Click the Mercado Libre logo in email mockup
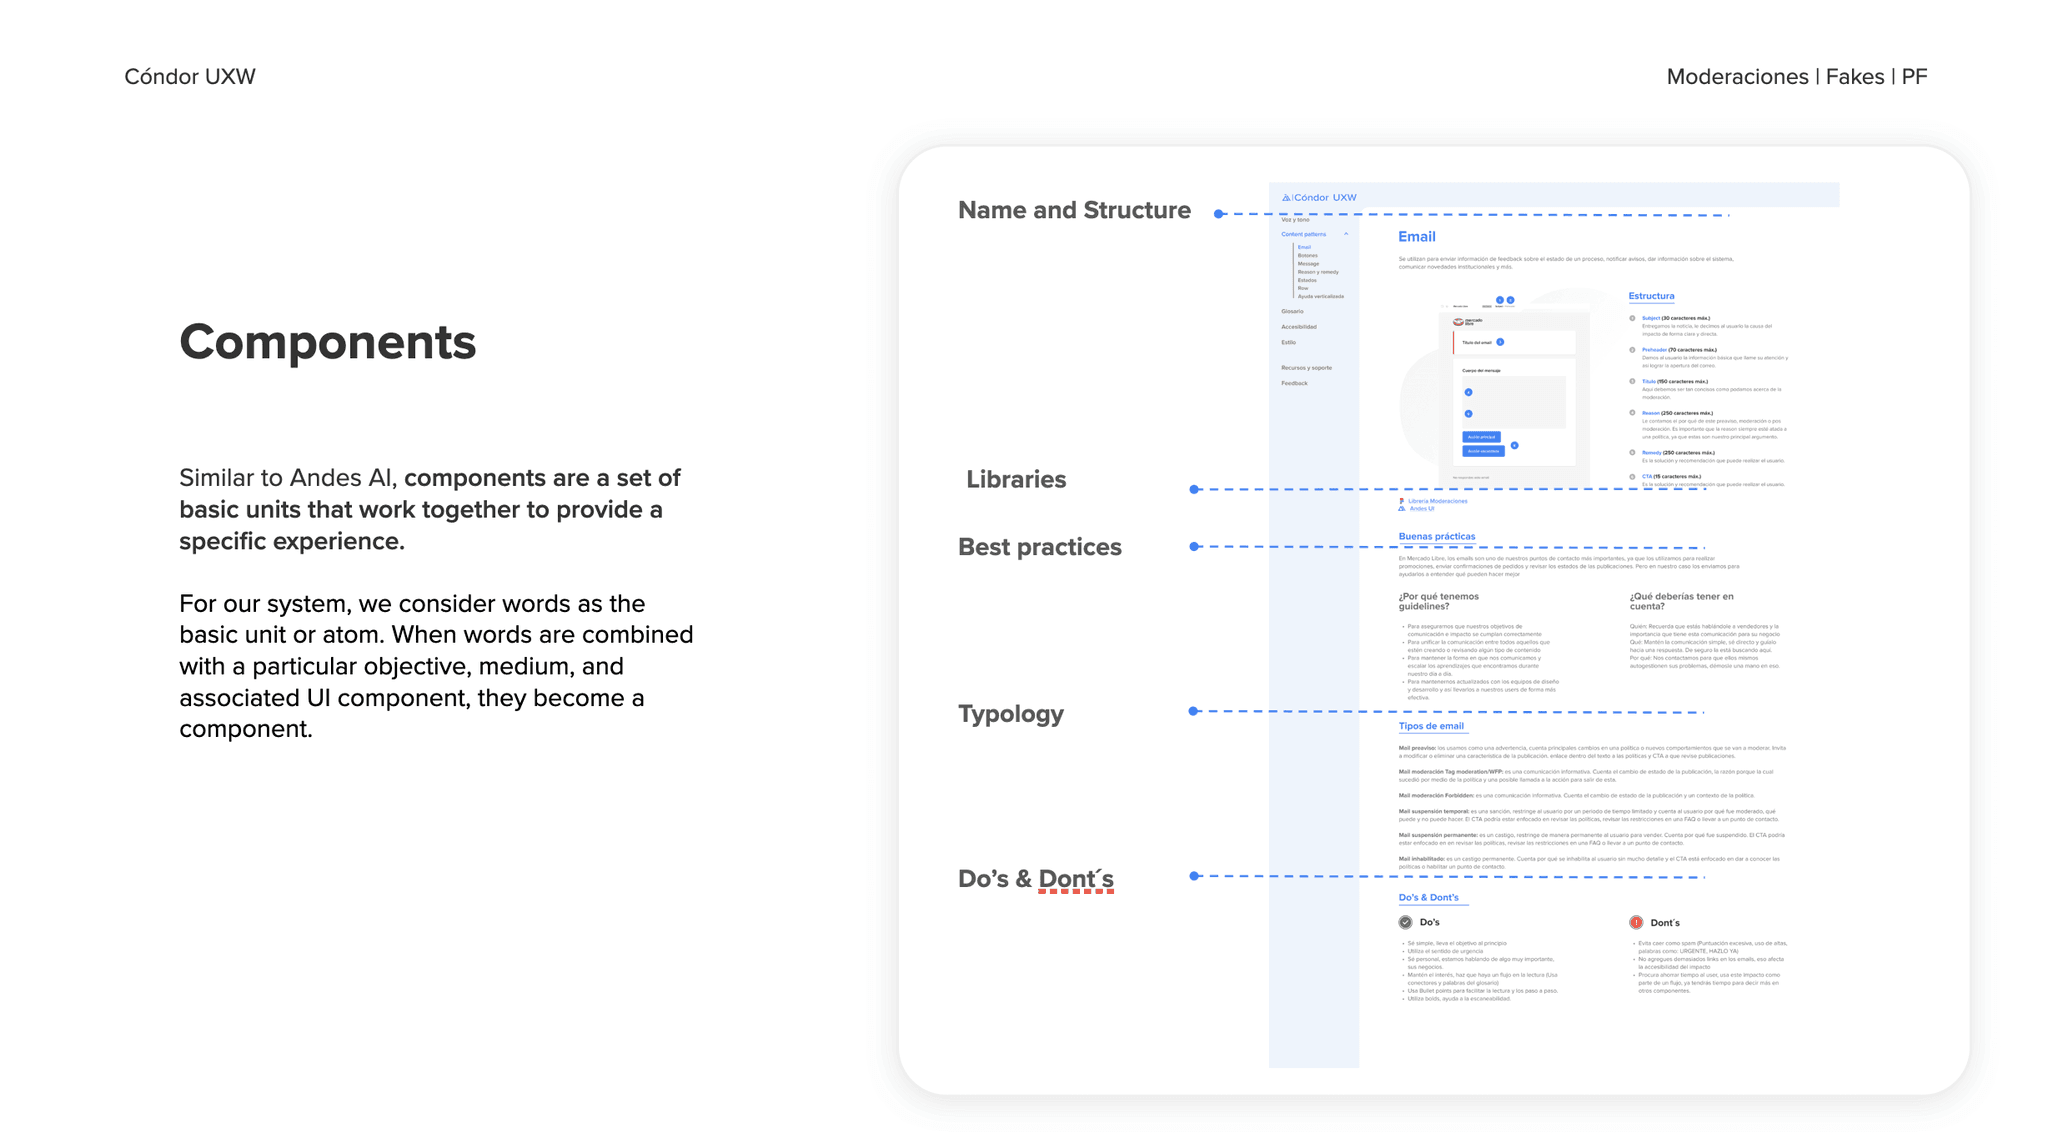Screen dimensions: 2048x1147 1459,322
